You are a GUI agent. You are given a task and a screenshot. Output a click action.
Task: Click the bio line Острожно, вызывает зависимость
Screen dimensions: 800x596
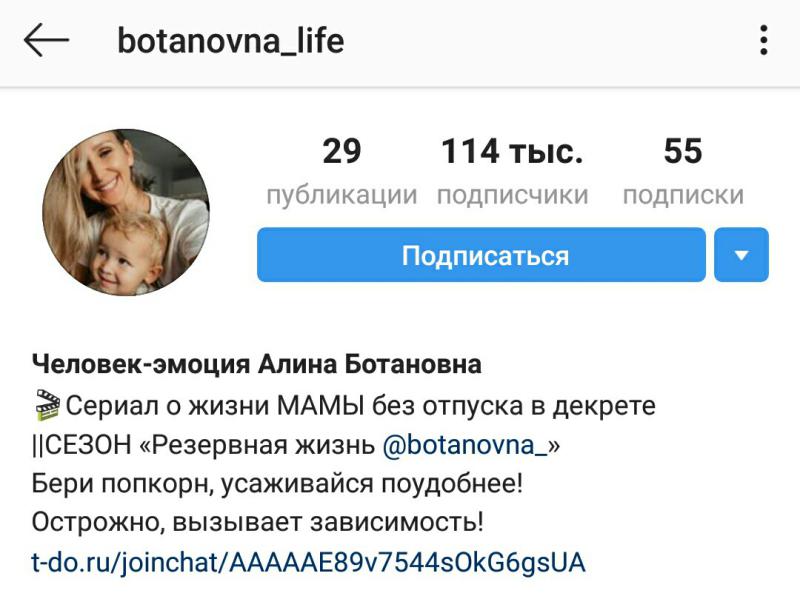257,522
